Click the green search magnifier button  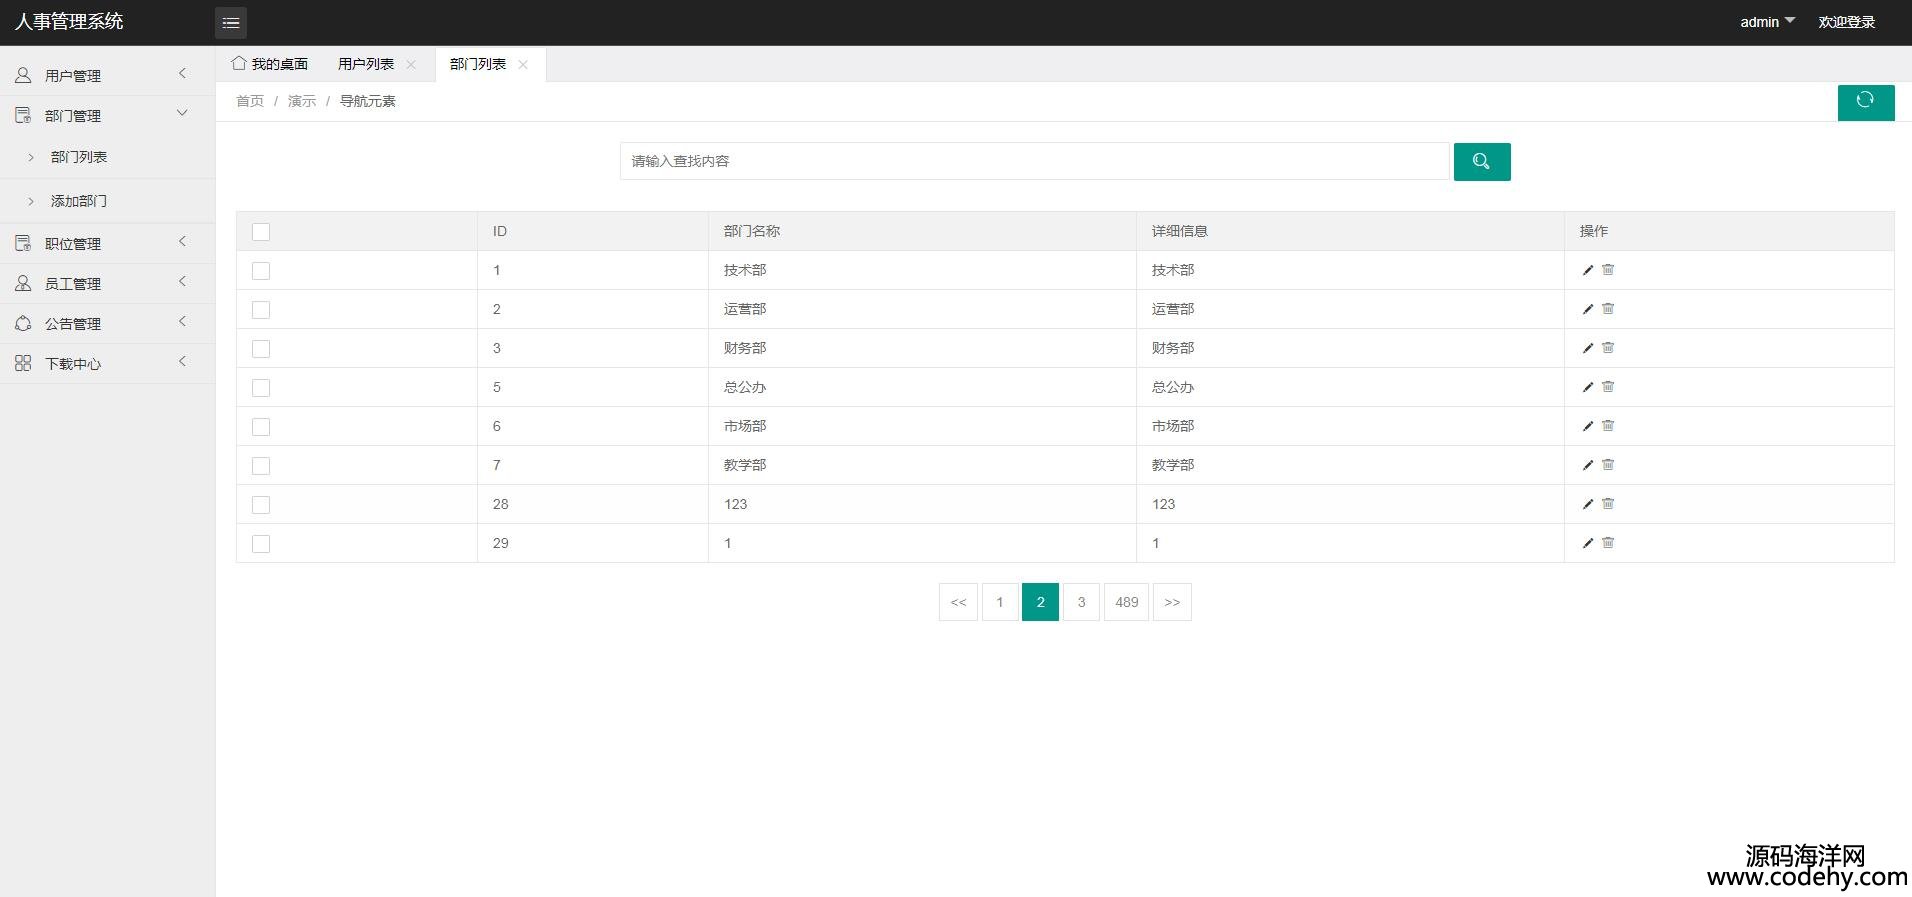1481,162
